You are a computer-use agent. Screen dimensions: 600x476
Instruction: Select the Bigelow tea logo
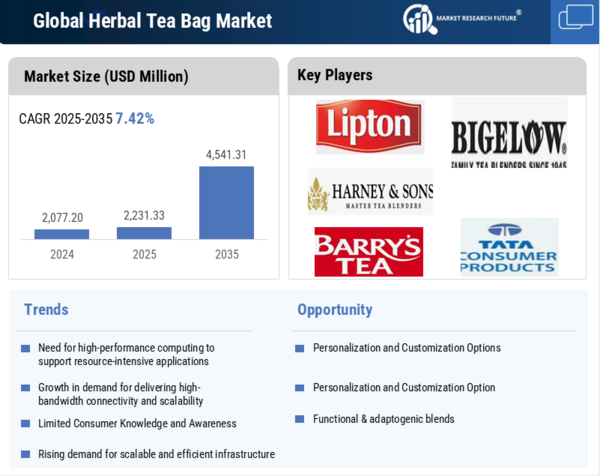pyautogui.click(x=509, y=135)
